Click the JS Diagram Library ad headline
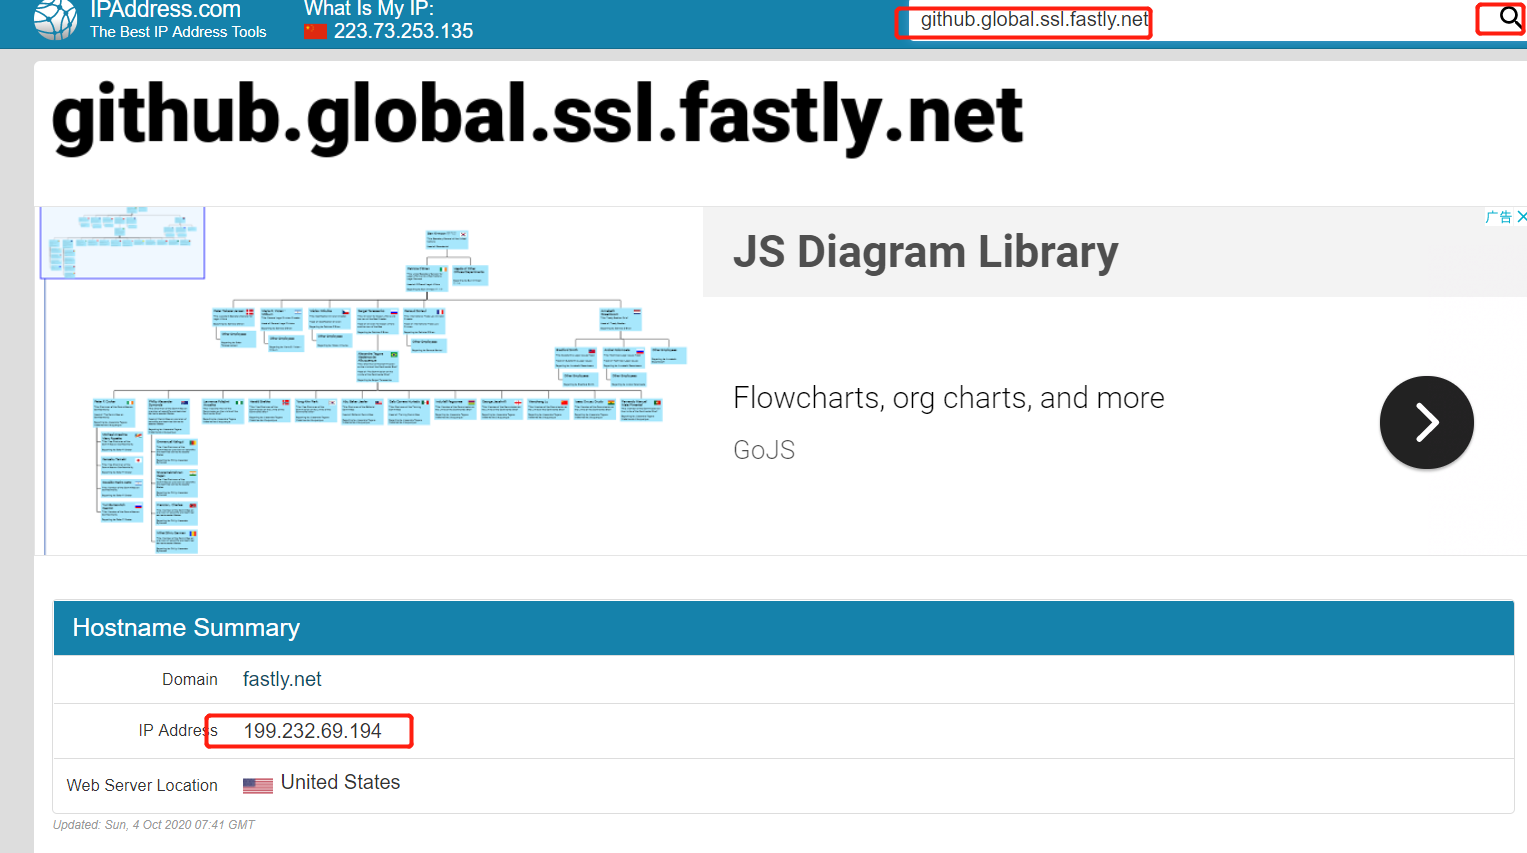The width and height of the screenshot is (1527, 853). (x=925, y=251)
